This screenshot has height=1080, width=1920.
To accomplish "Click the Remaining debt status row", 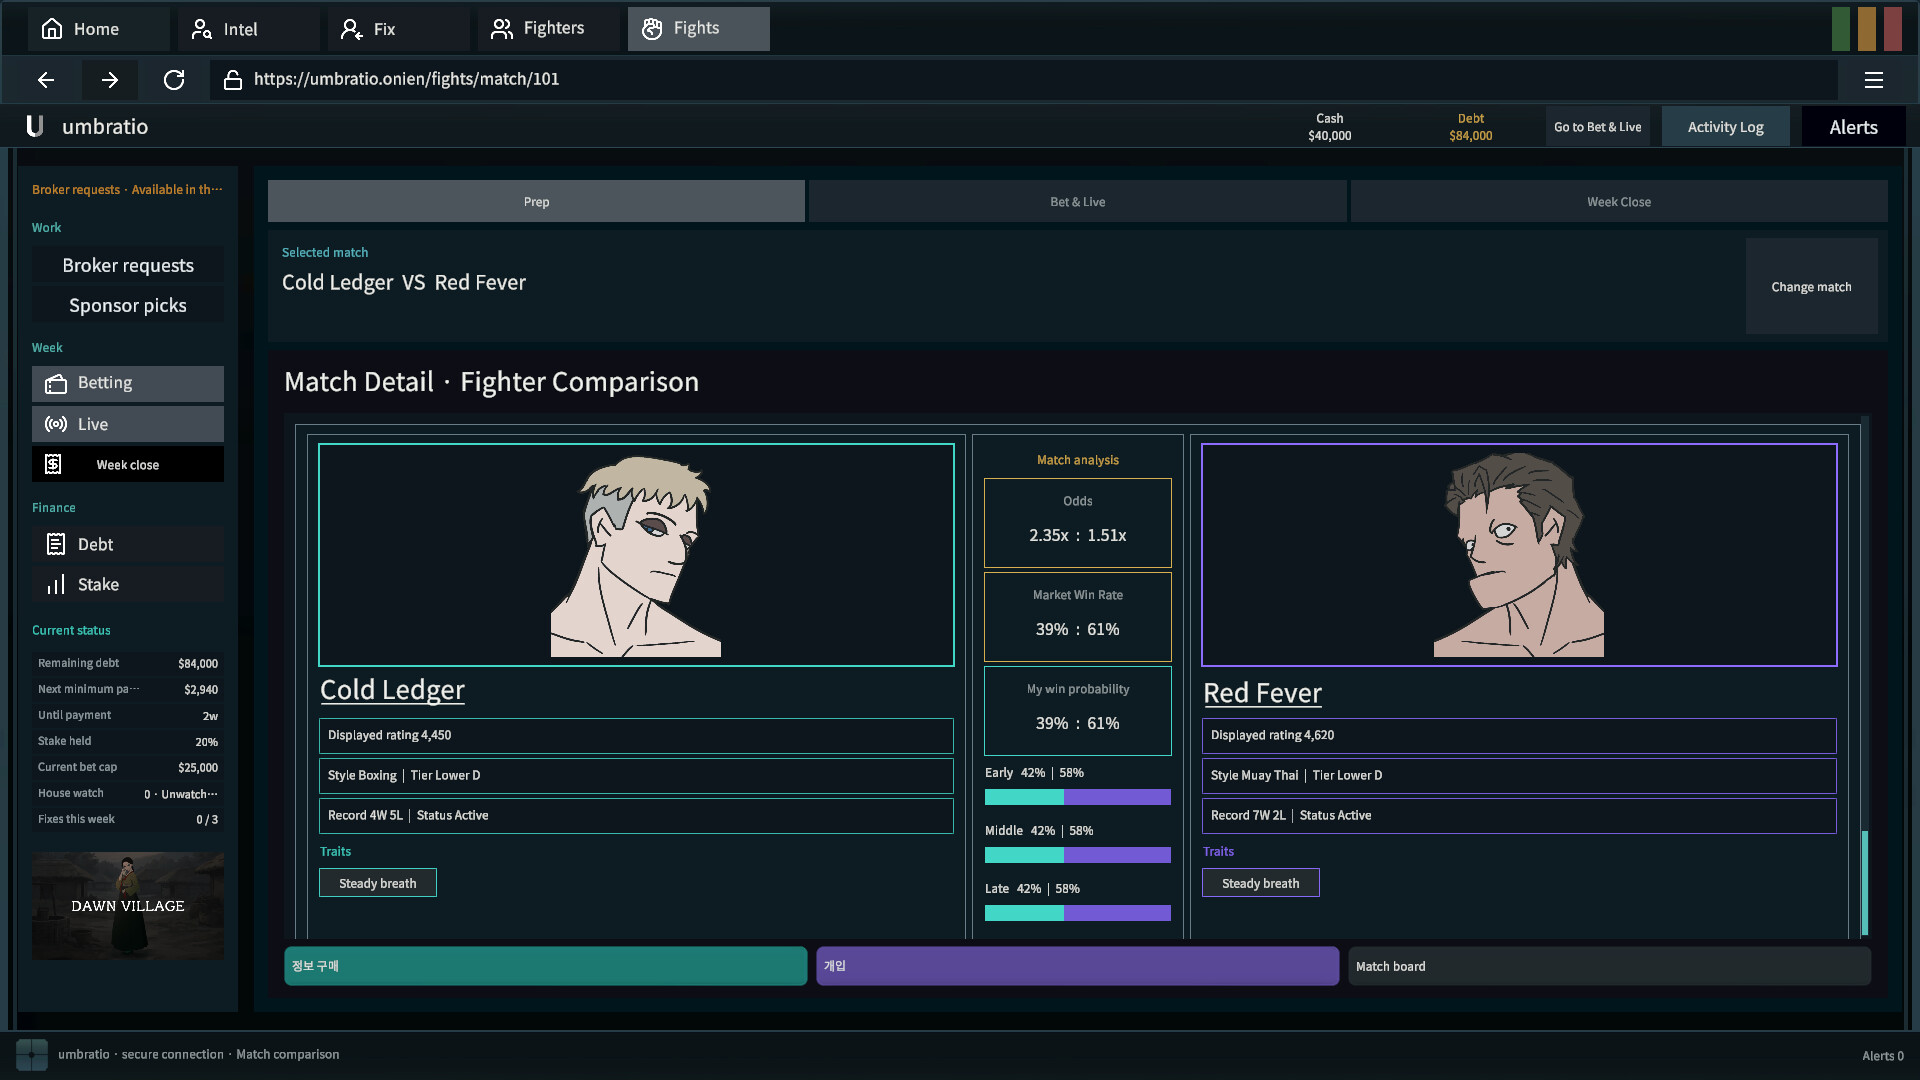I will 128,663.
